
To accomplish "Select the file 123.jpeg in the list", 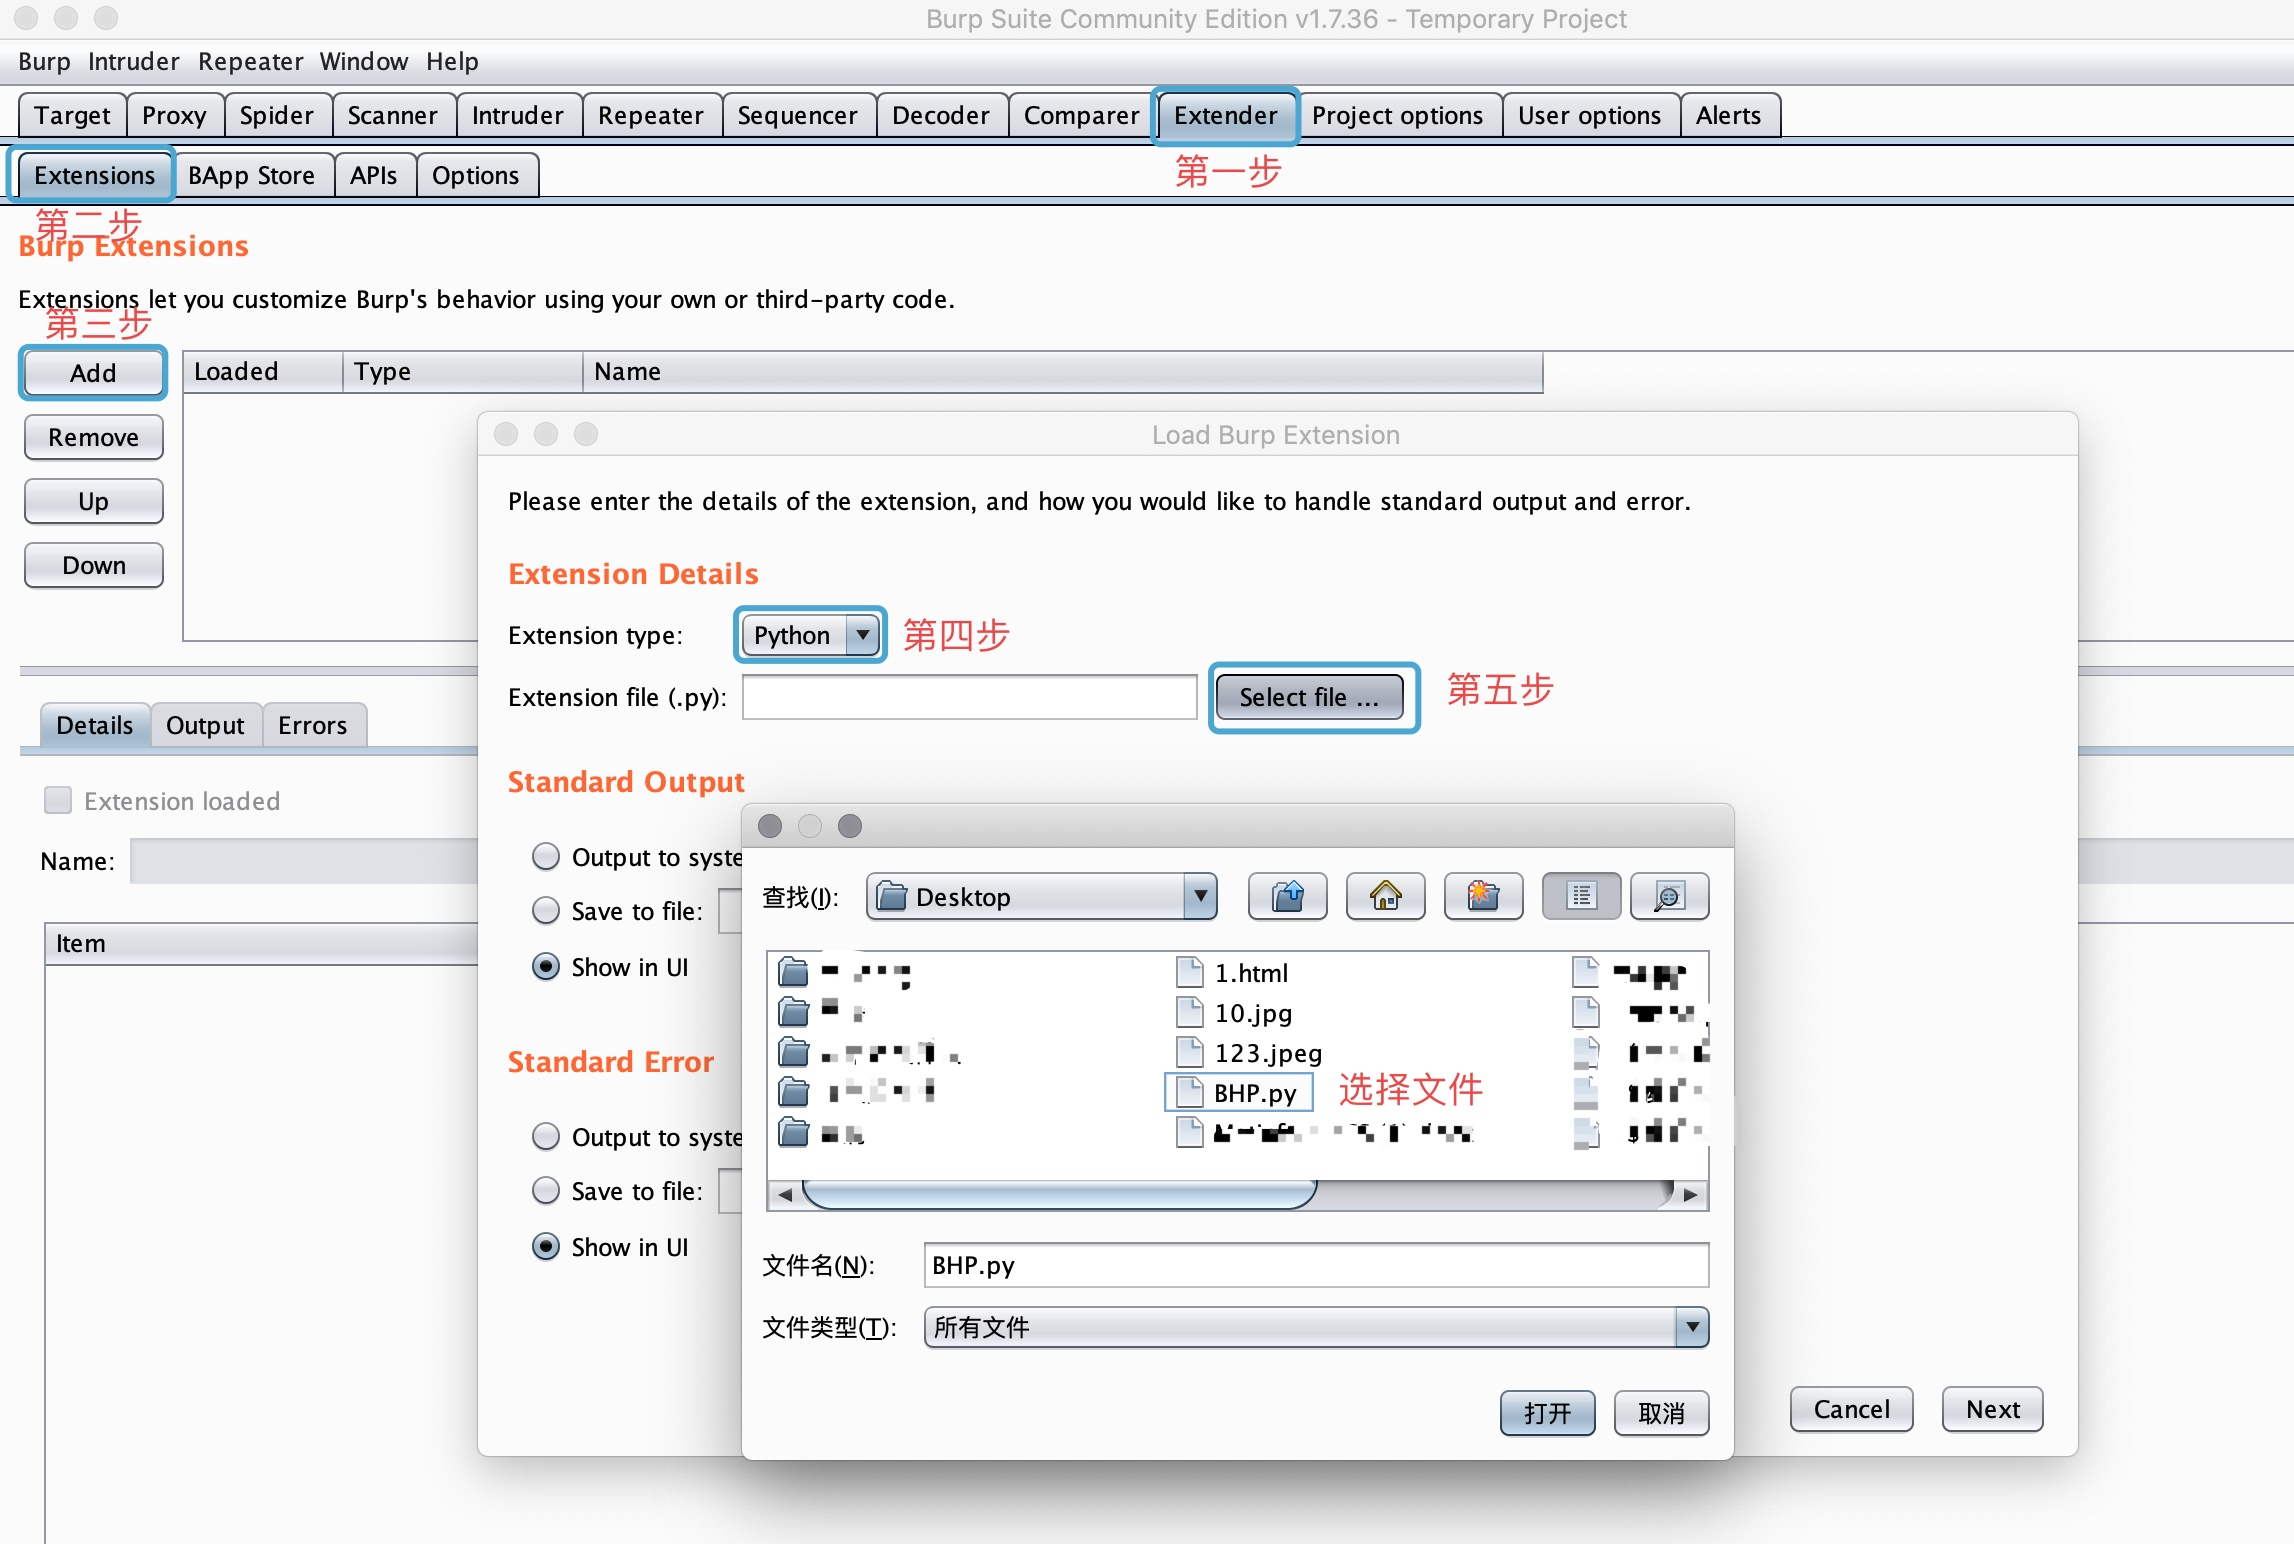I will tap(1250, 1053).
